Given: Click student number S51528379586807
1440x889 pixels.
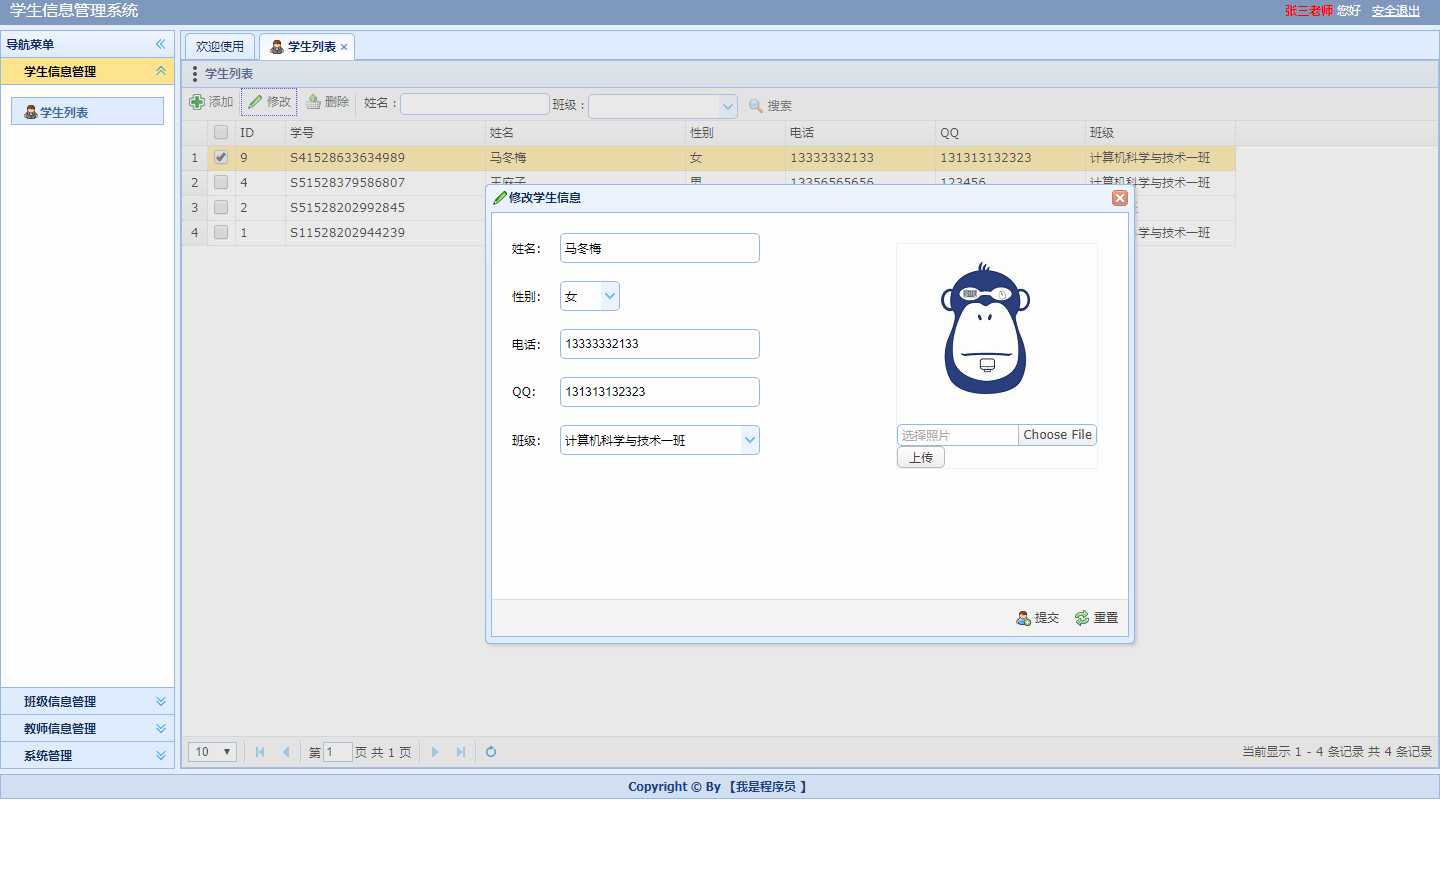Looking at the screenshot, I should click(347, 182).
